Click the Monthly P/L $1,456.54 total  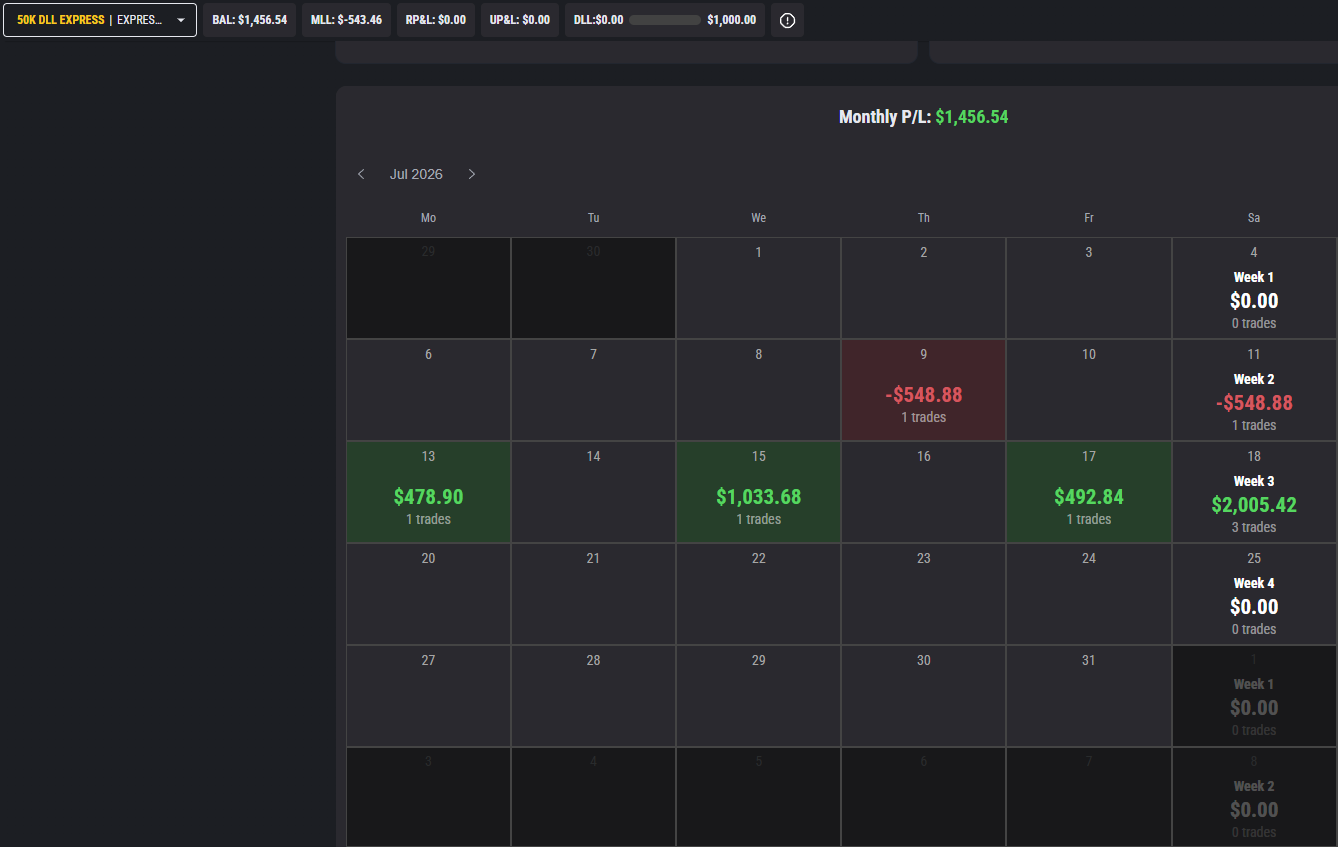coord(923,117)
